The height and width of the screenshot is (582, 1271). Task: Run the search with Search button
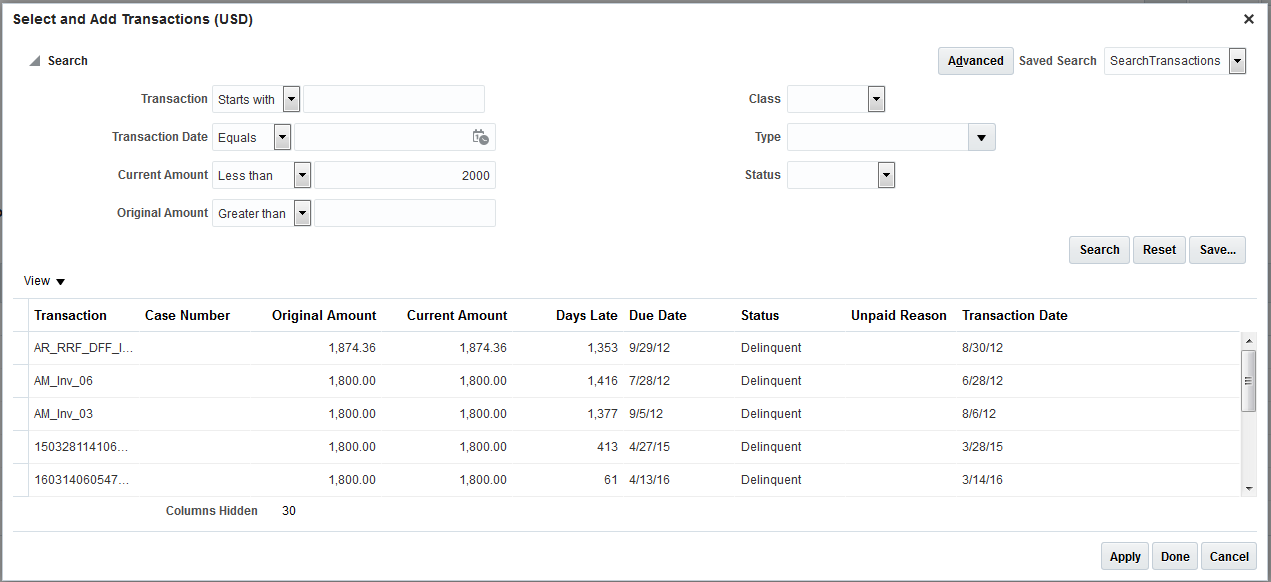click(x=1099, y=250)
